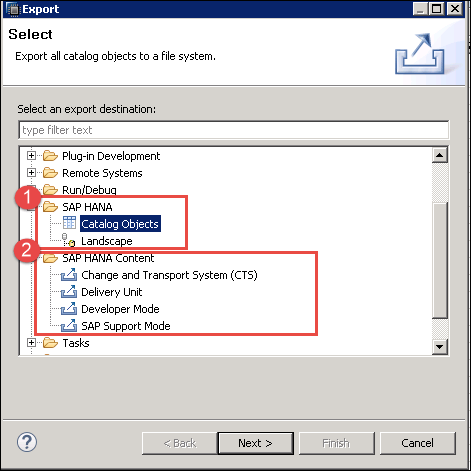Click the Developer Mode export icon
This screenshot has width=471, height=471.
point(69,309)
